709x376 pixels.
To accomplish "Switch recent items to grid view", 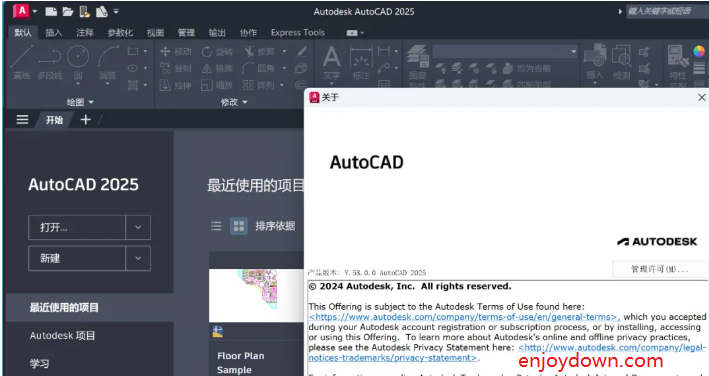I will coord(239,226).
